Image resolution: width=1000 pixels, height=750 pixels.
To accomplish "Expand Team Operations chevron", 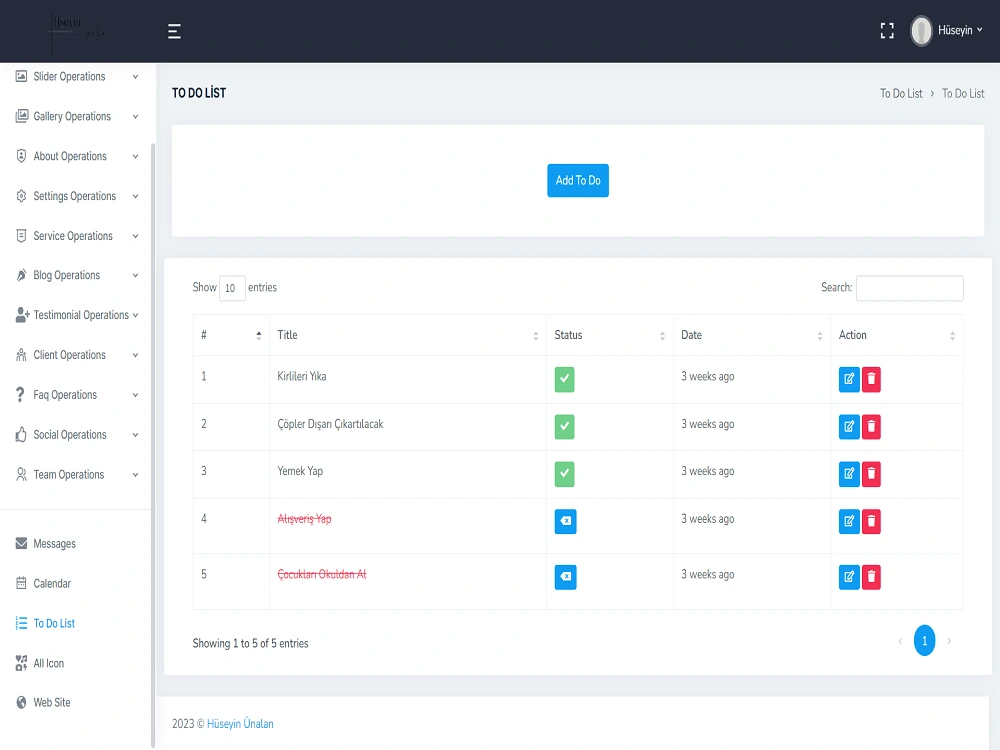I will [135, 474].
